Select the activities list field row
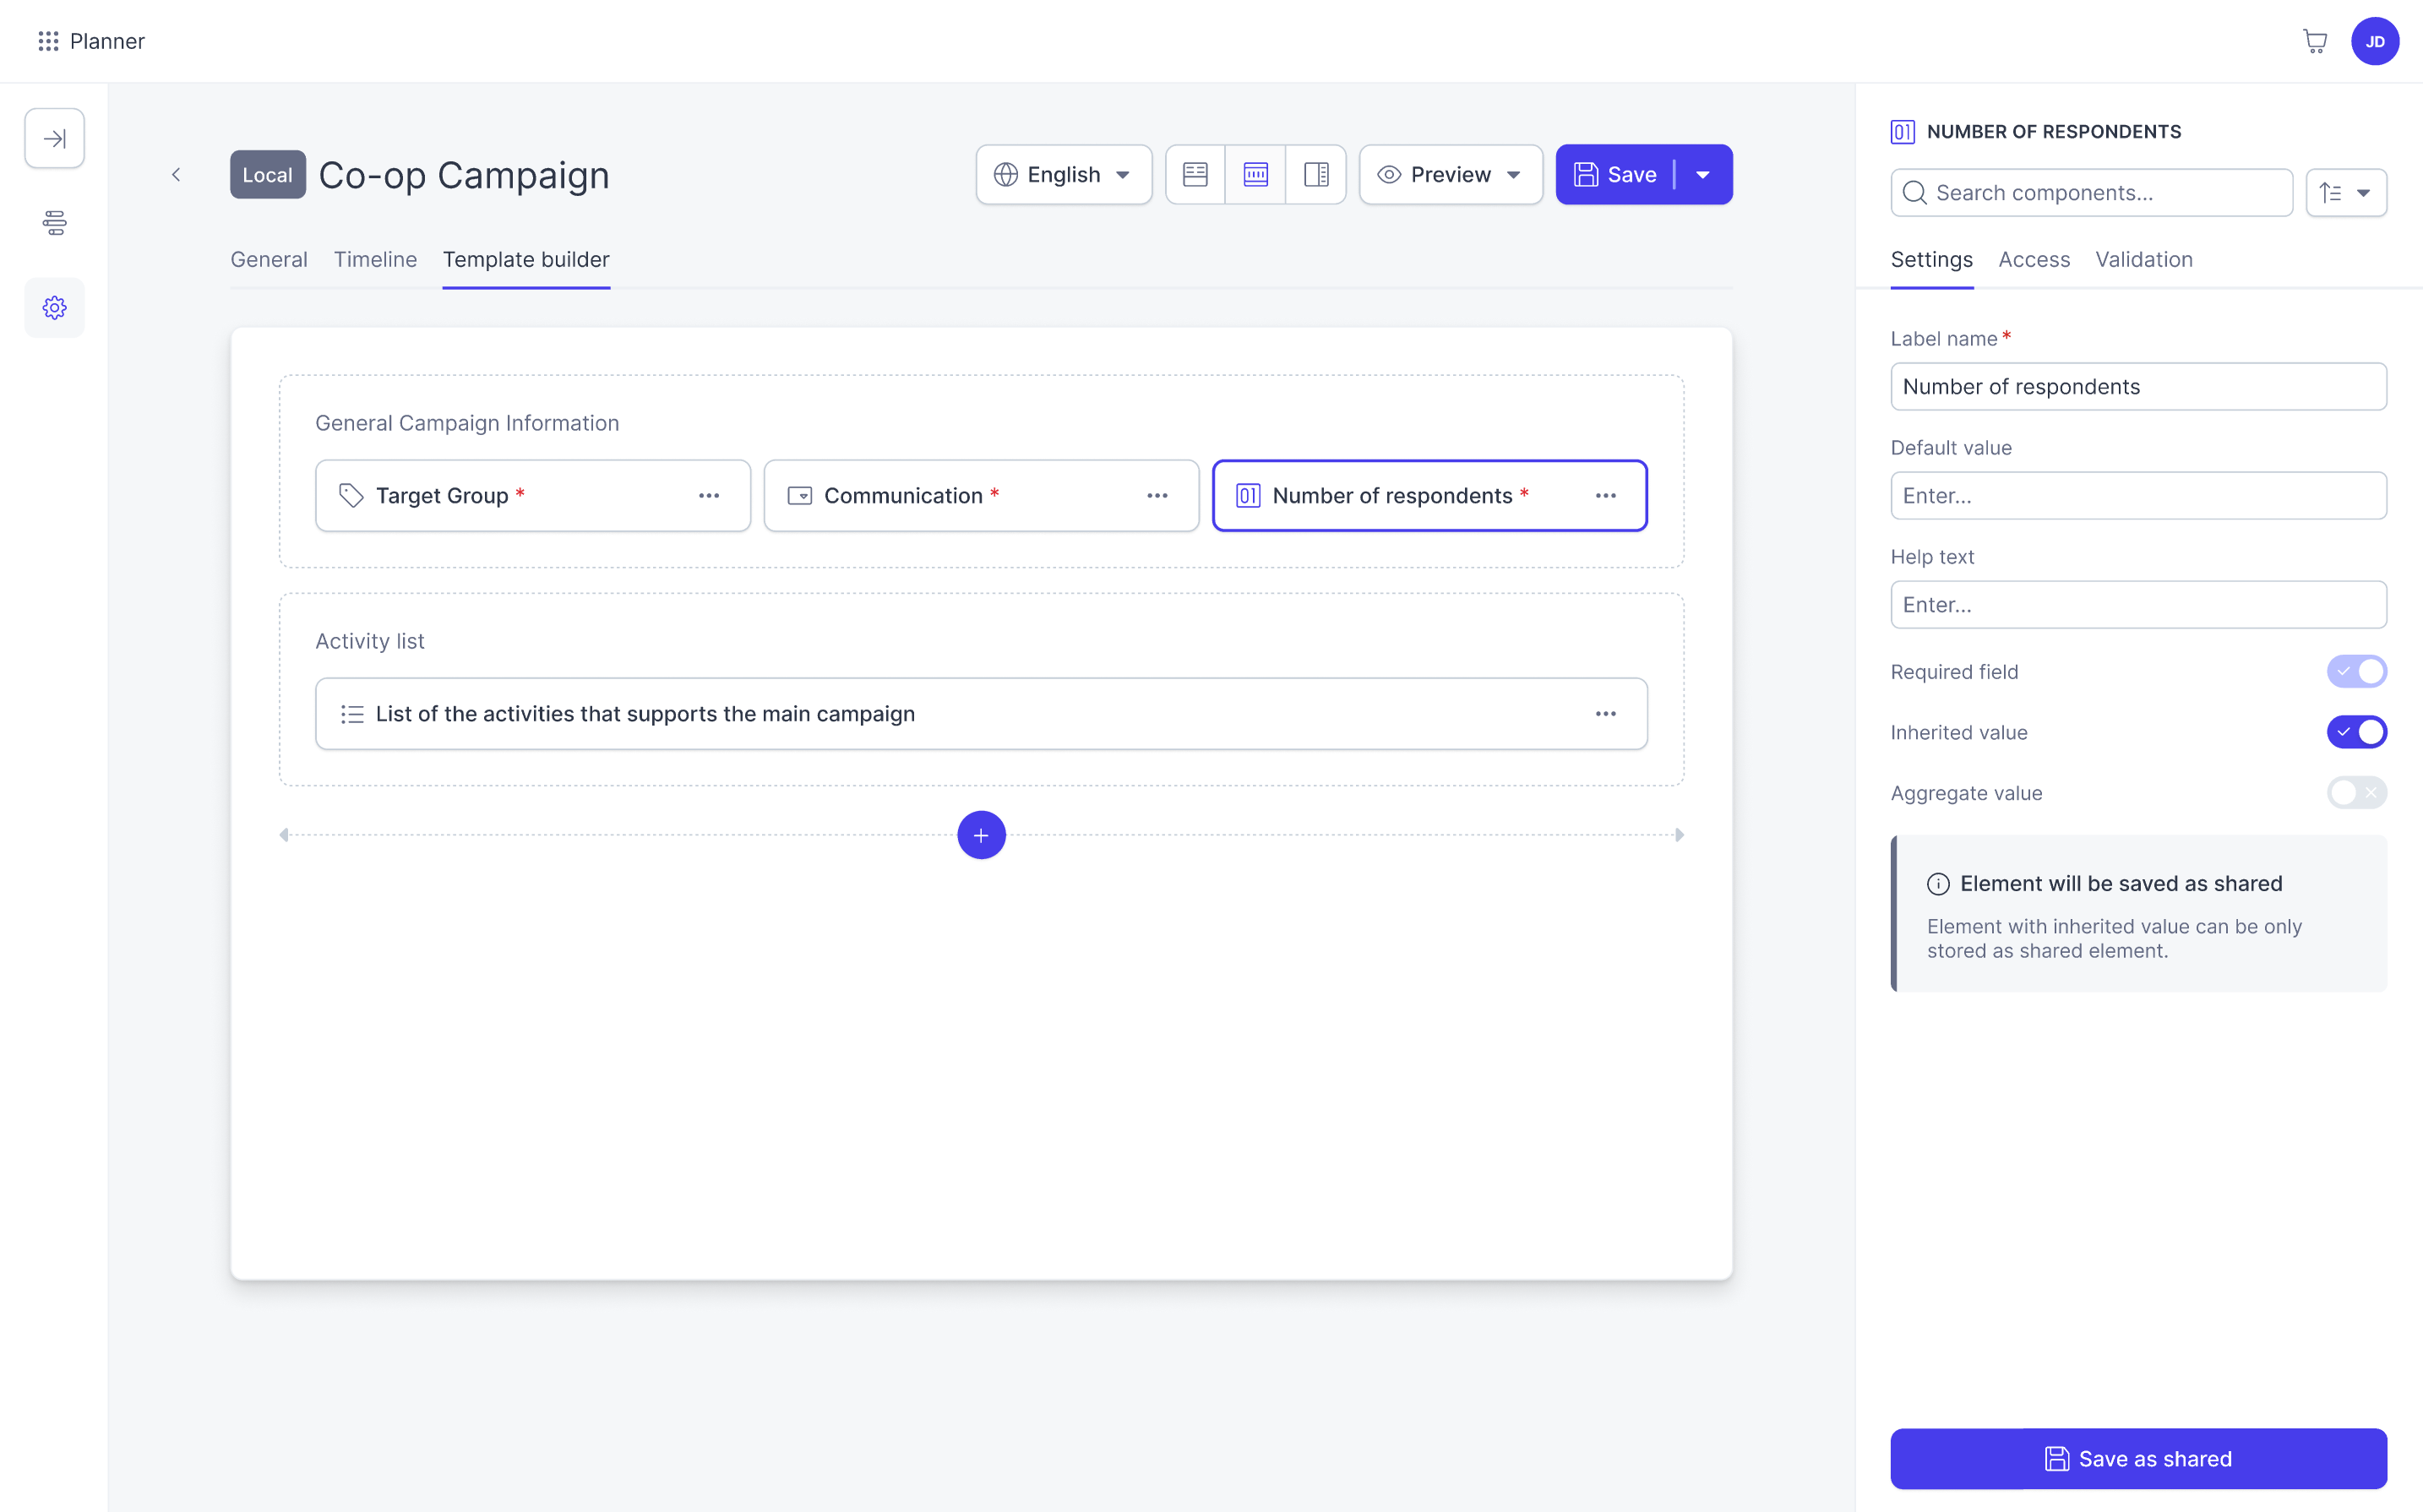The image size is (2423, 1512). [x=981, y=714]
